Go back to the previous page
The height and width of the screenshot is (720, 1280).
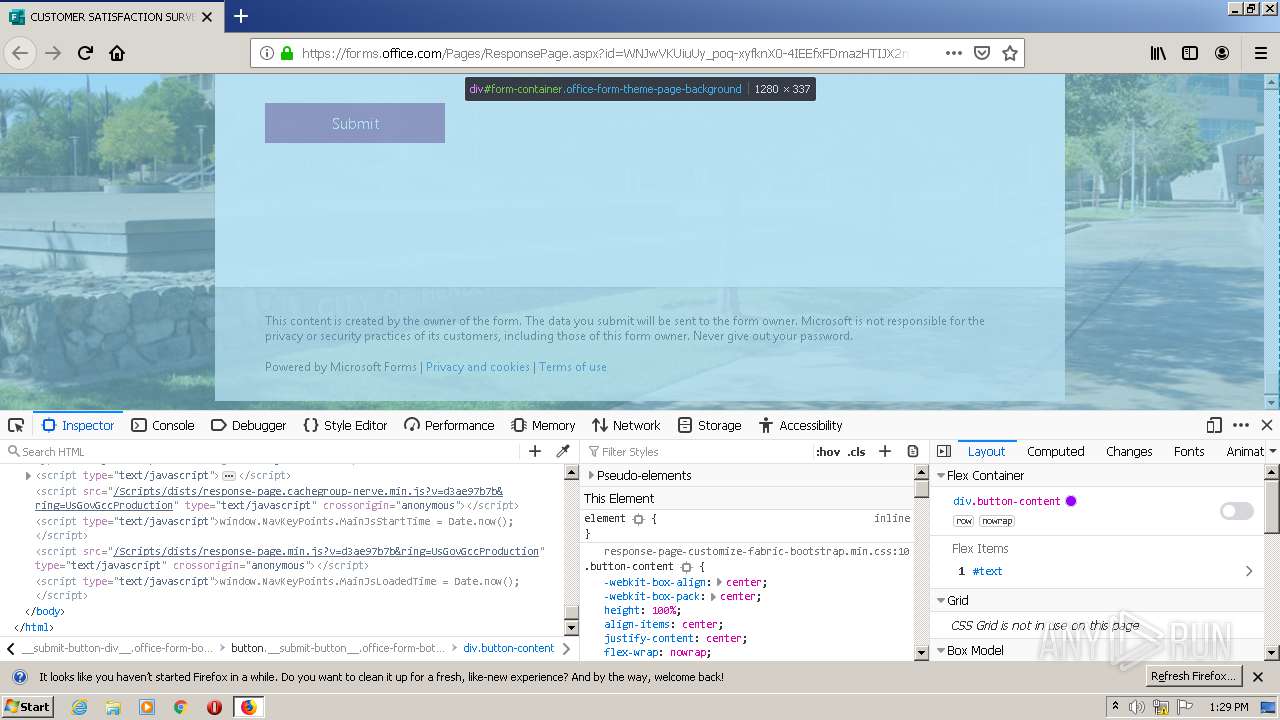pyautogui.click(x=20, y=53)
